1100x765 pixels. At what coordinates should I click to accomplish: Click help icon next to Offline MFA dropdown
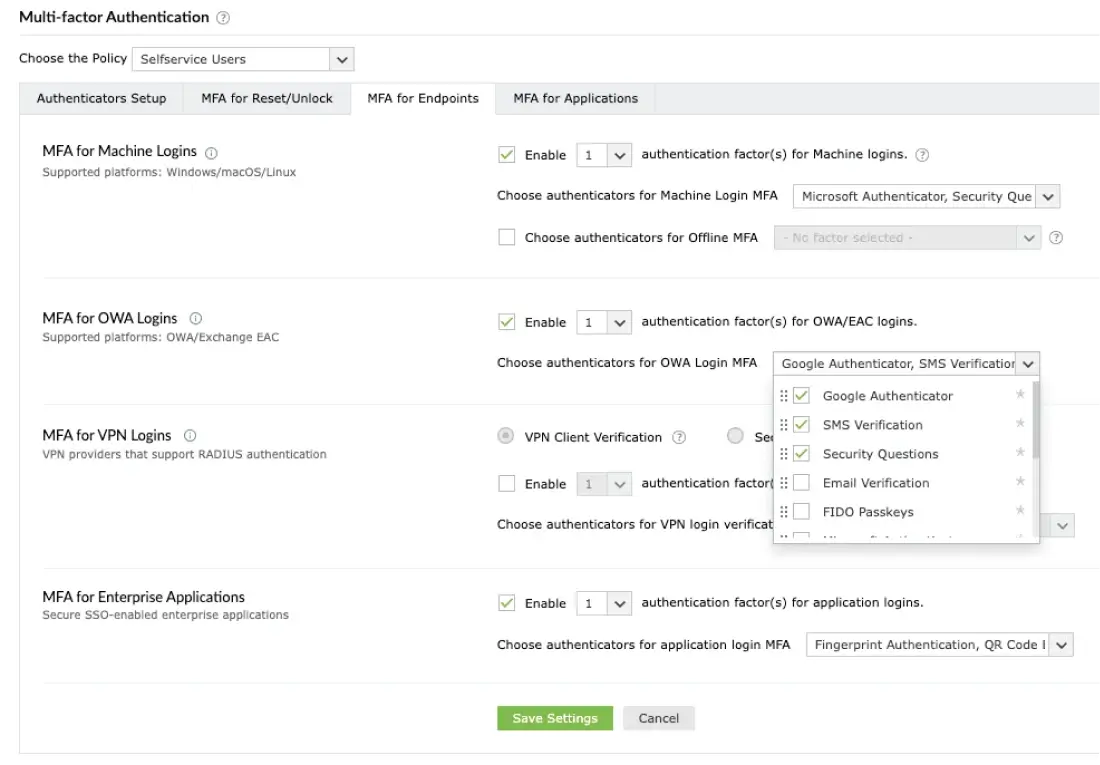1056,238
